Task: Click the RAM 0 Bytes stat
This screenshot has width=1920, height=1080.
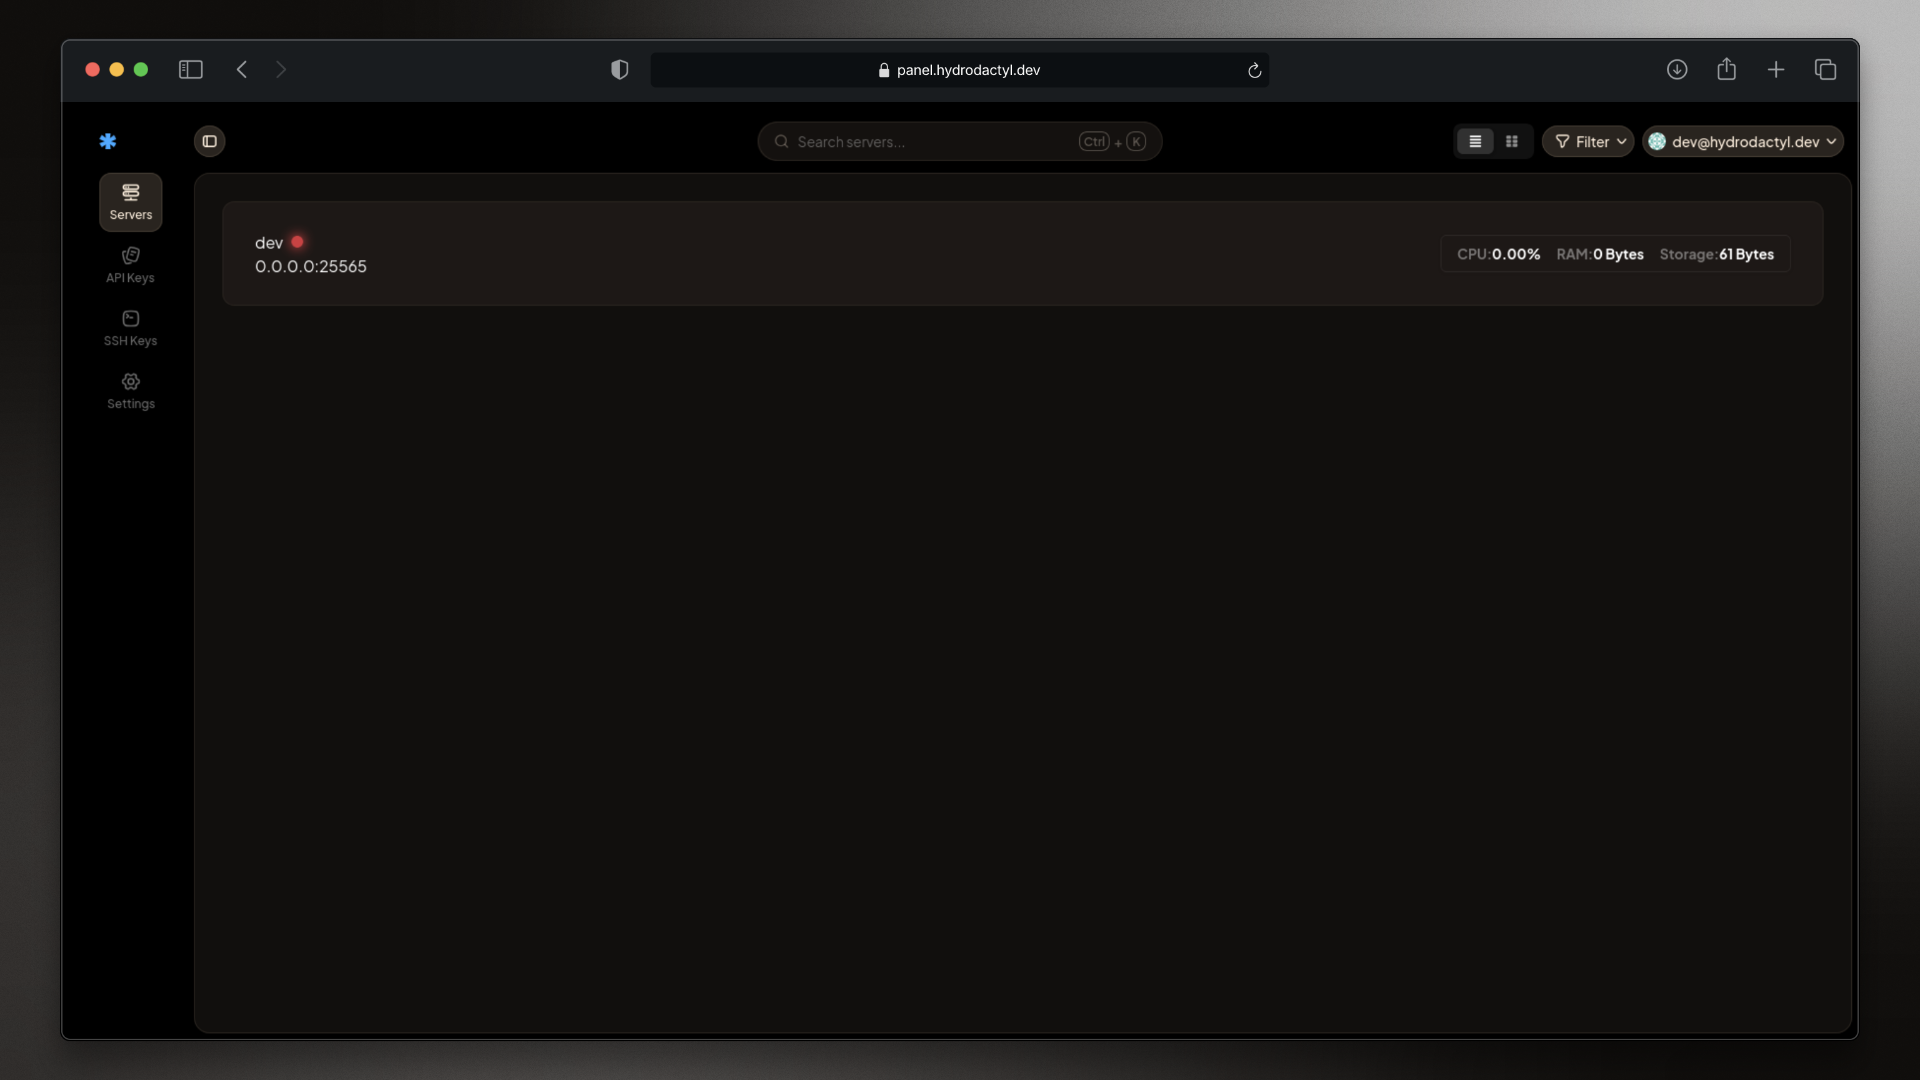Action: click(x=1600, y=254)
